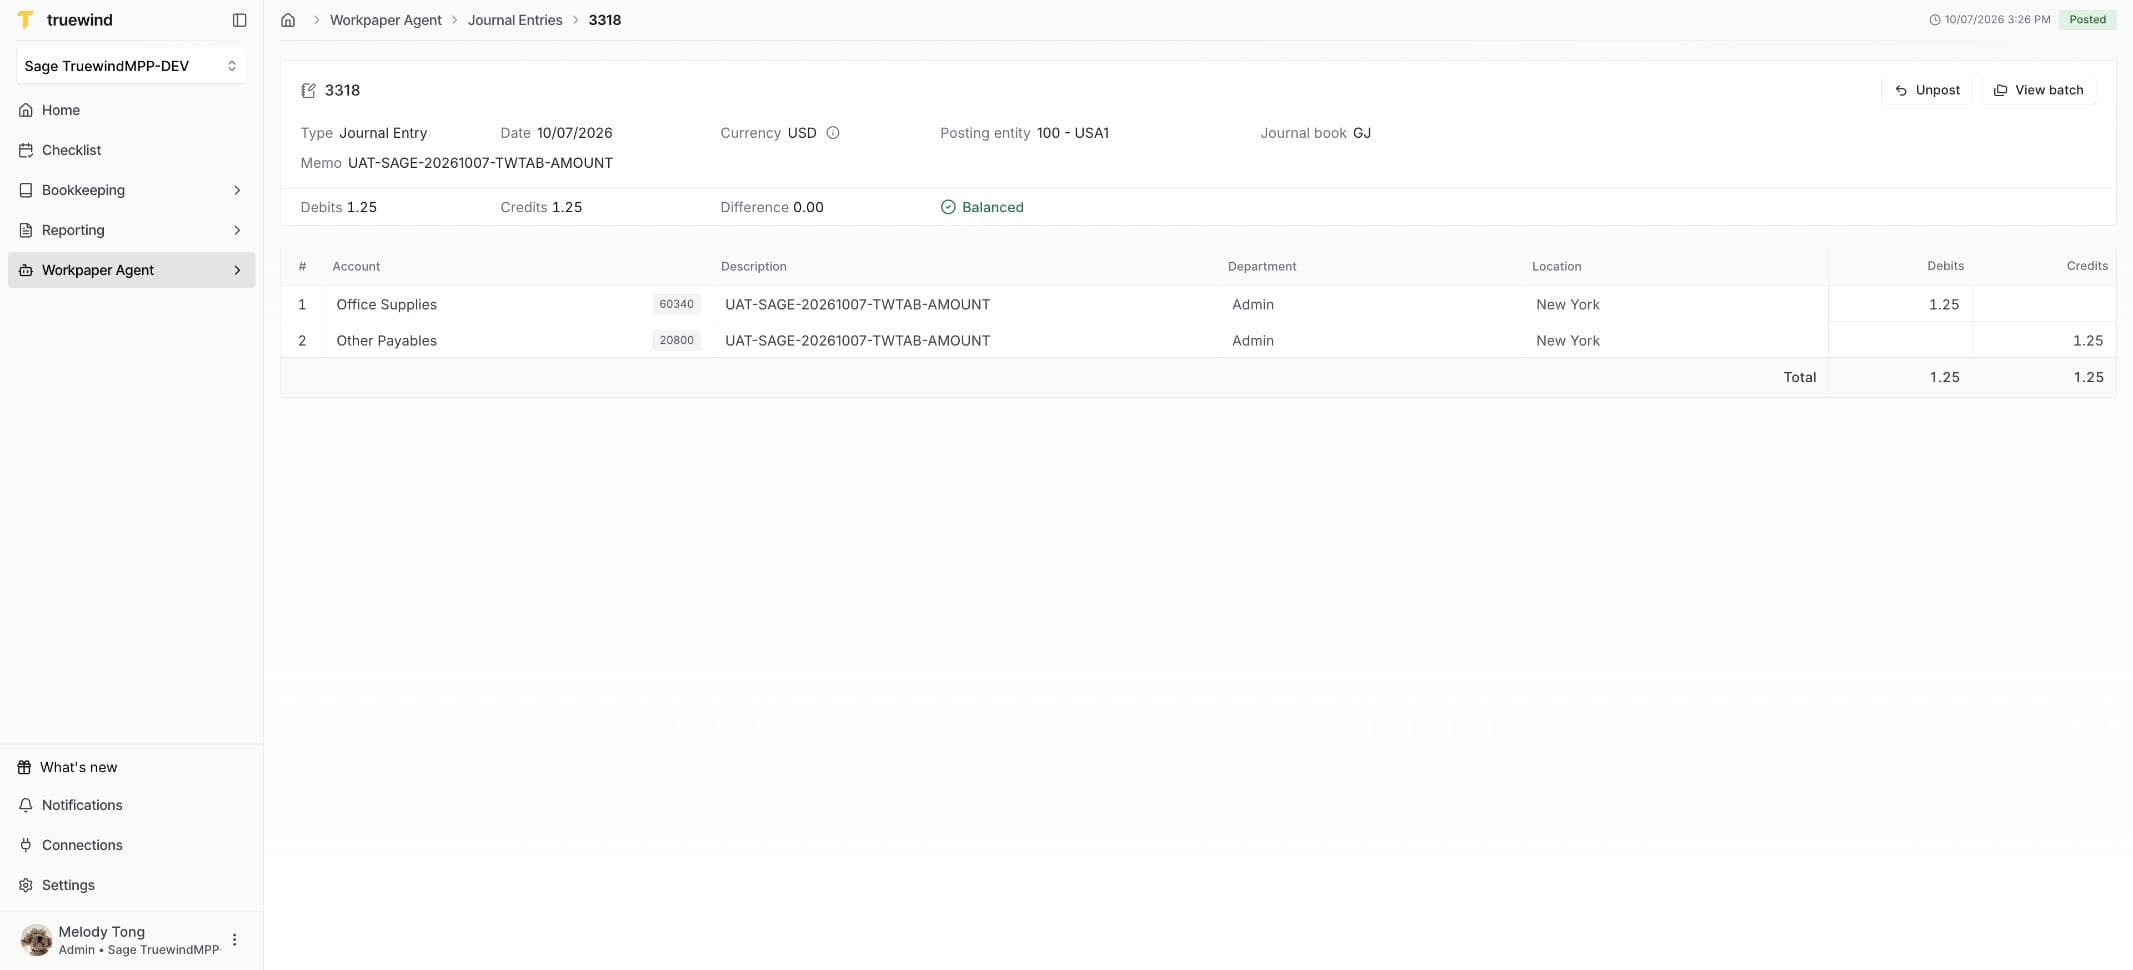Screen dimensions: 2133x970
Task: Click the clock icon by posted timestamp
Action: pyautogui.click(x=1934, y=20)
